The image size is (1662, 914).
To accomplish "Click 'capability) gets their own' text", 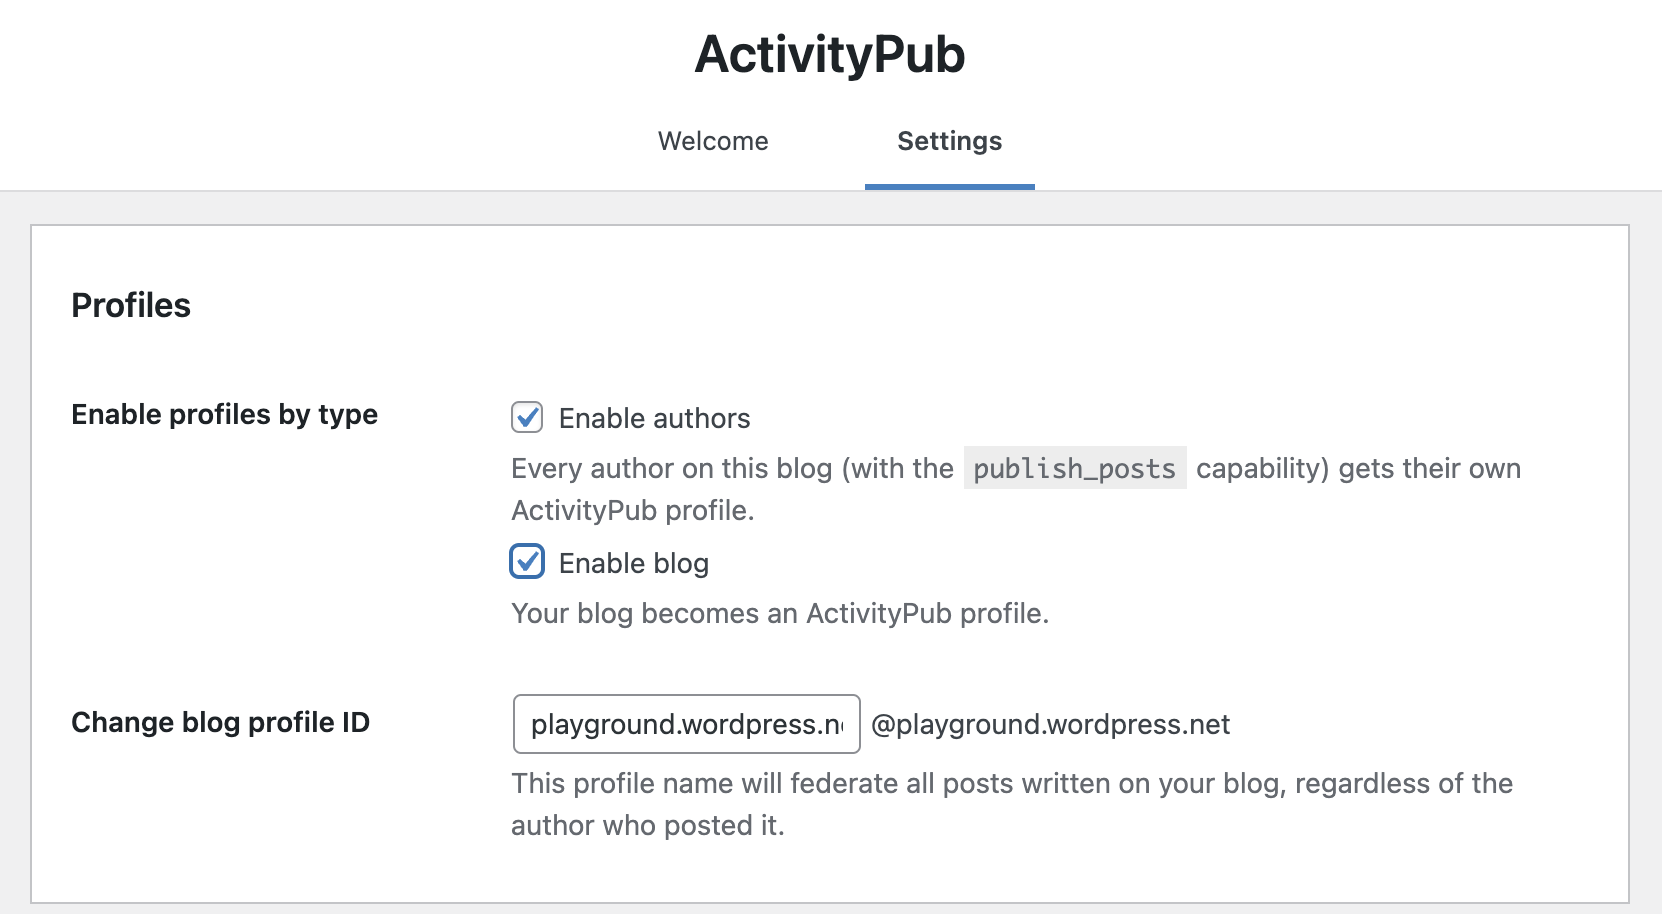I will pos(1358,468).
